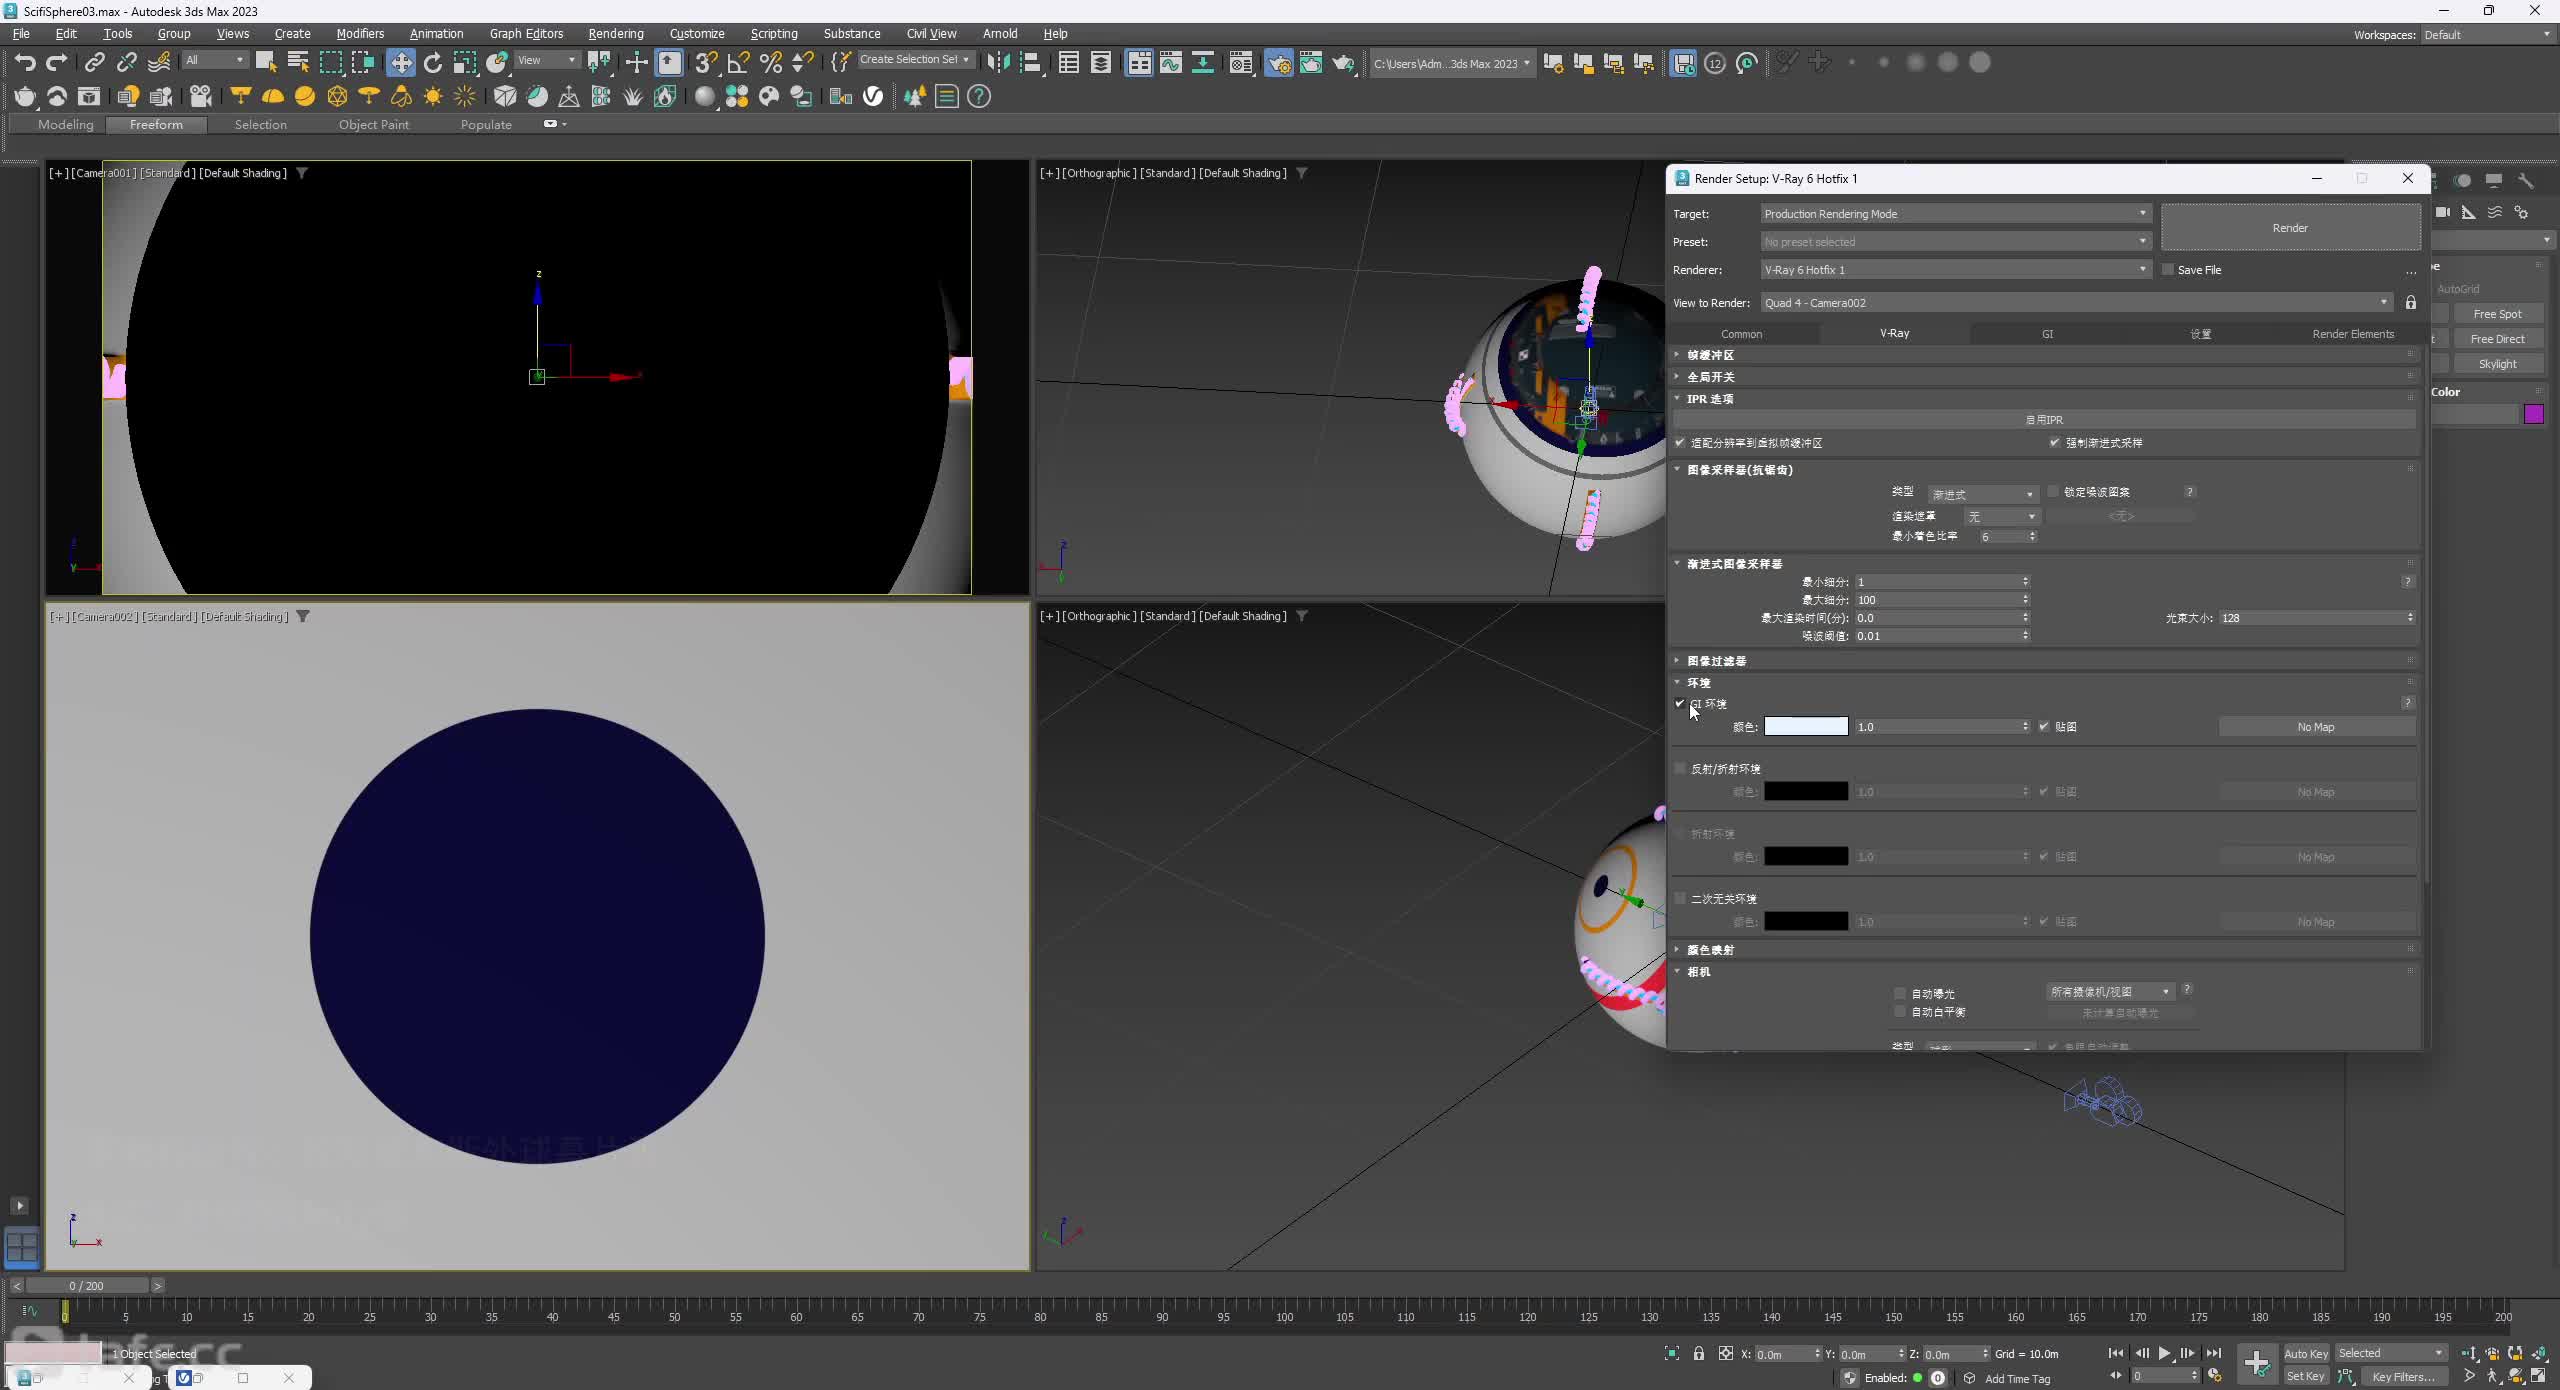The width and height of the screenshot is (2560, 1390).
Task: Click the V-Ray dome light icon
Action: [273, 96]
